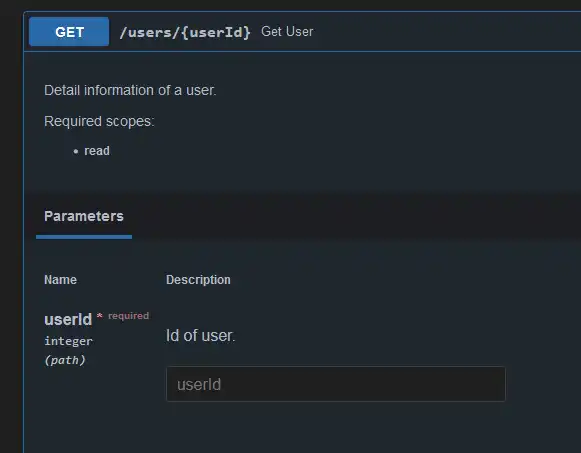This screenshot has width=581, height=453.
Task: Click the 'Id of user.' description text
Action: tap(200, 336)
